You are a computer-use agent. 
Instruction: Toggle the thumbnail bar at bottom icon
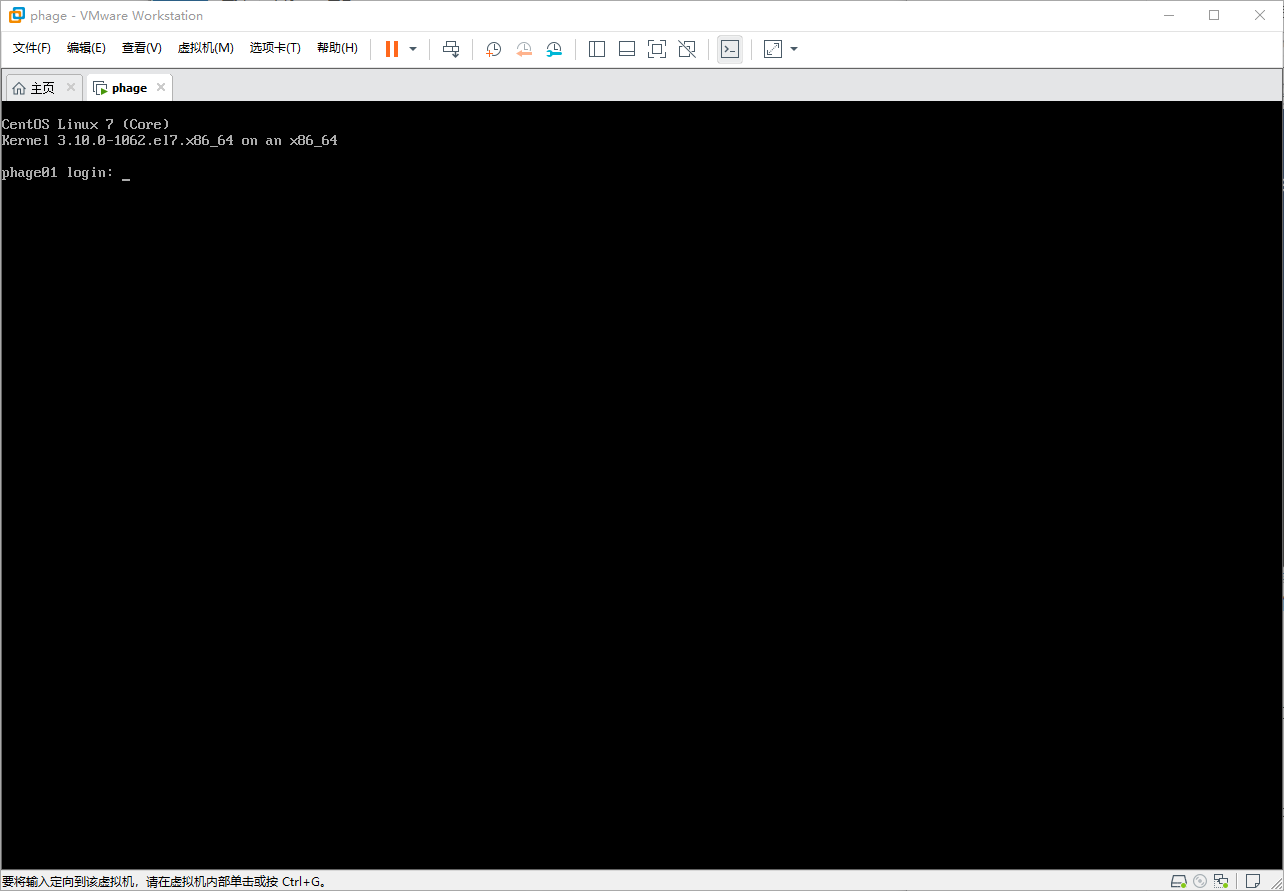pyautogui.click(x=627, y=49)
